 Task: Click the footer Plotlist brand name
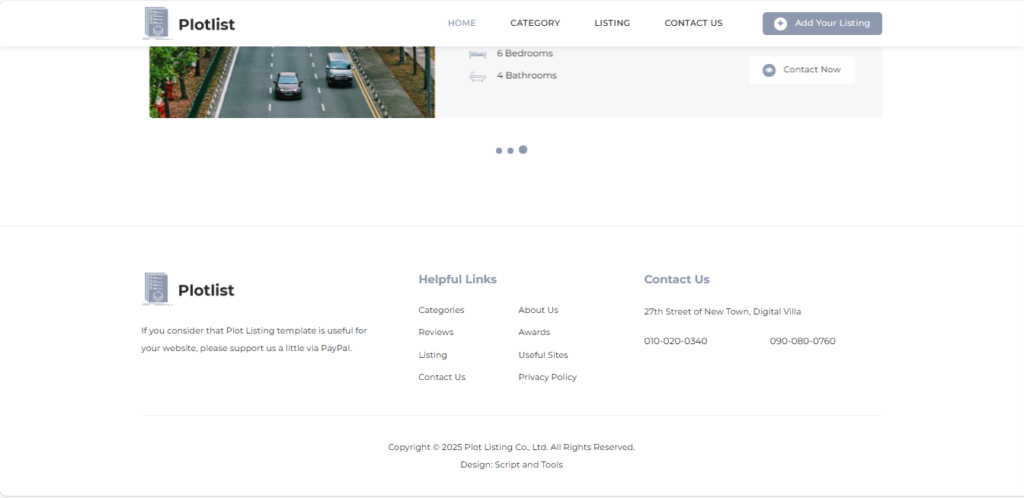tap(206, 290)
